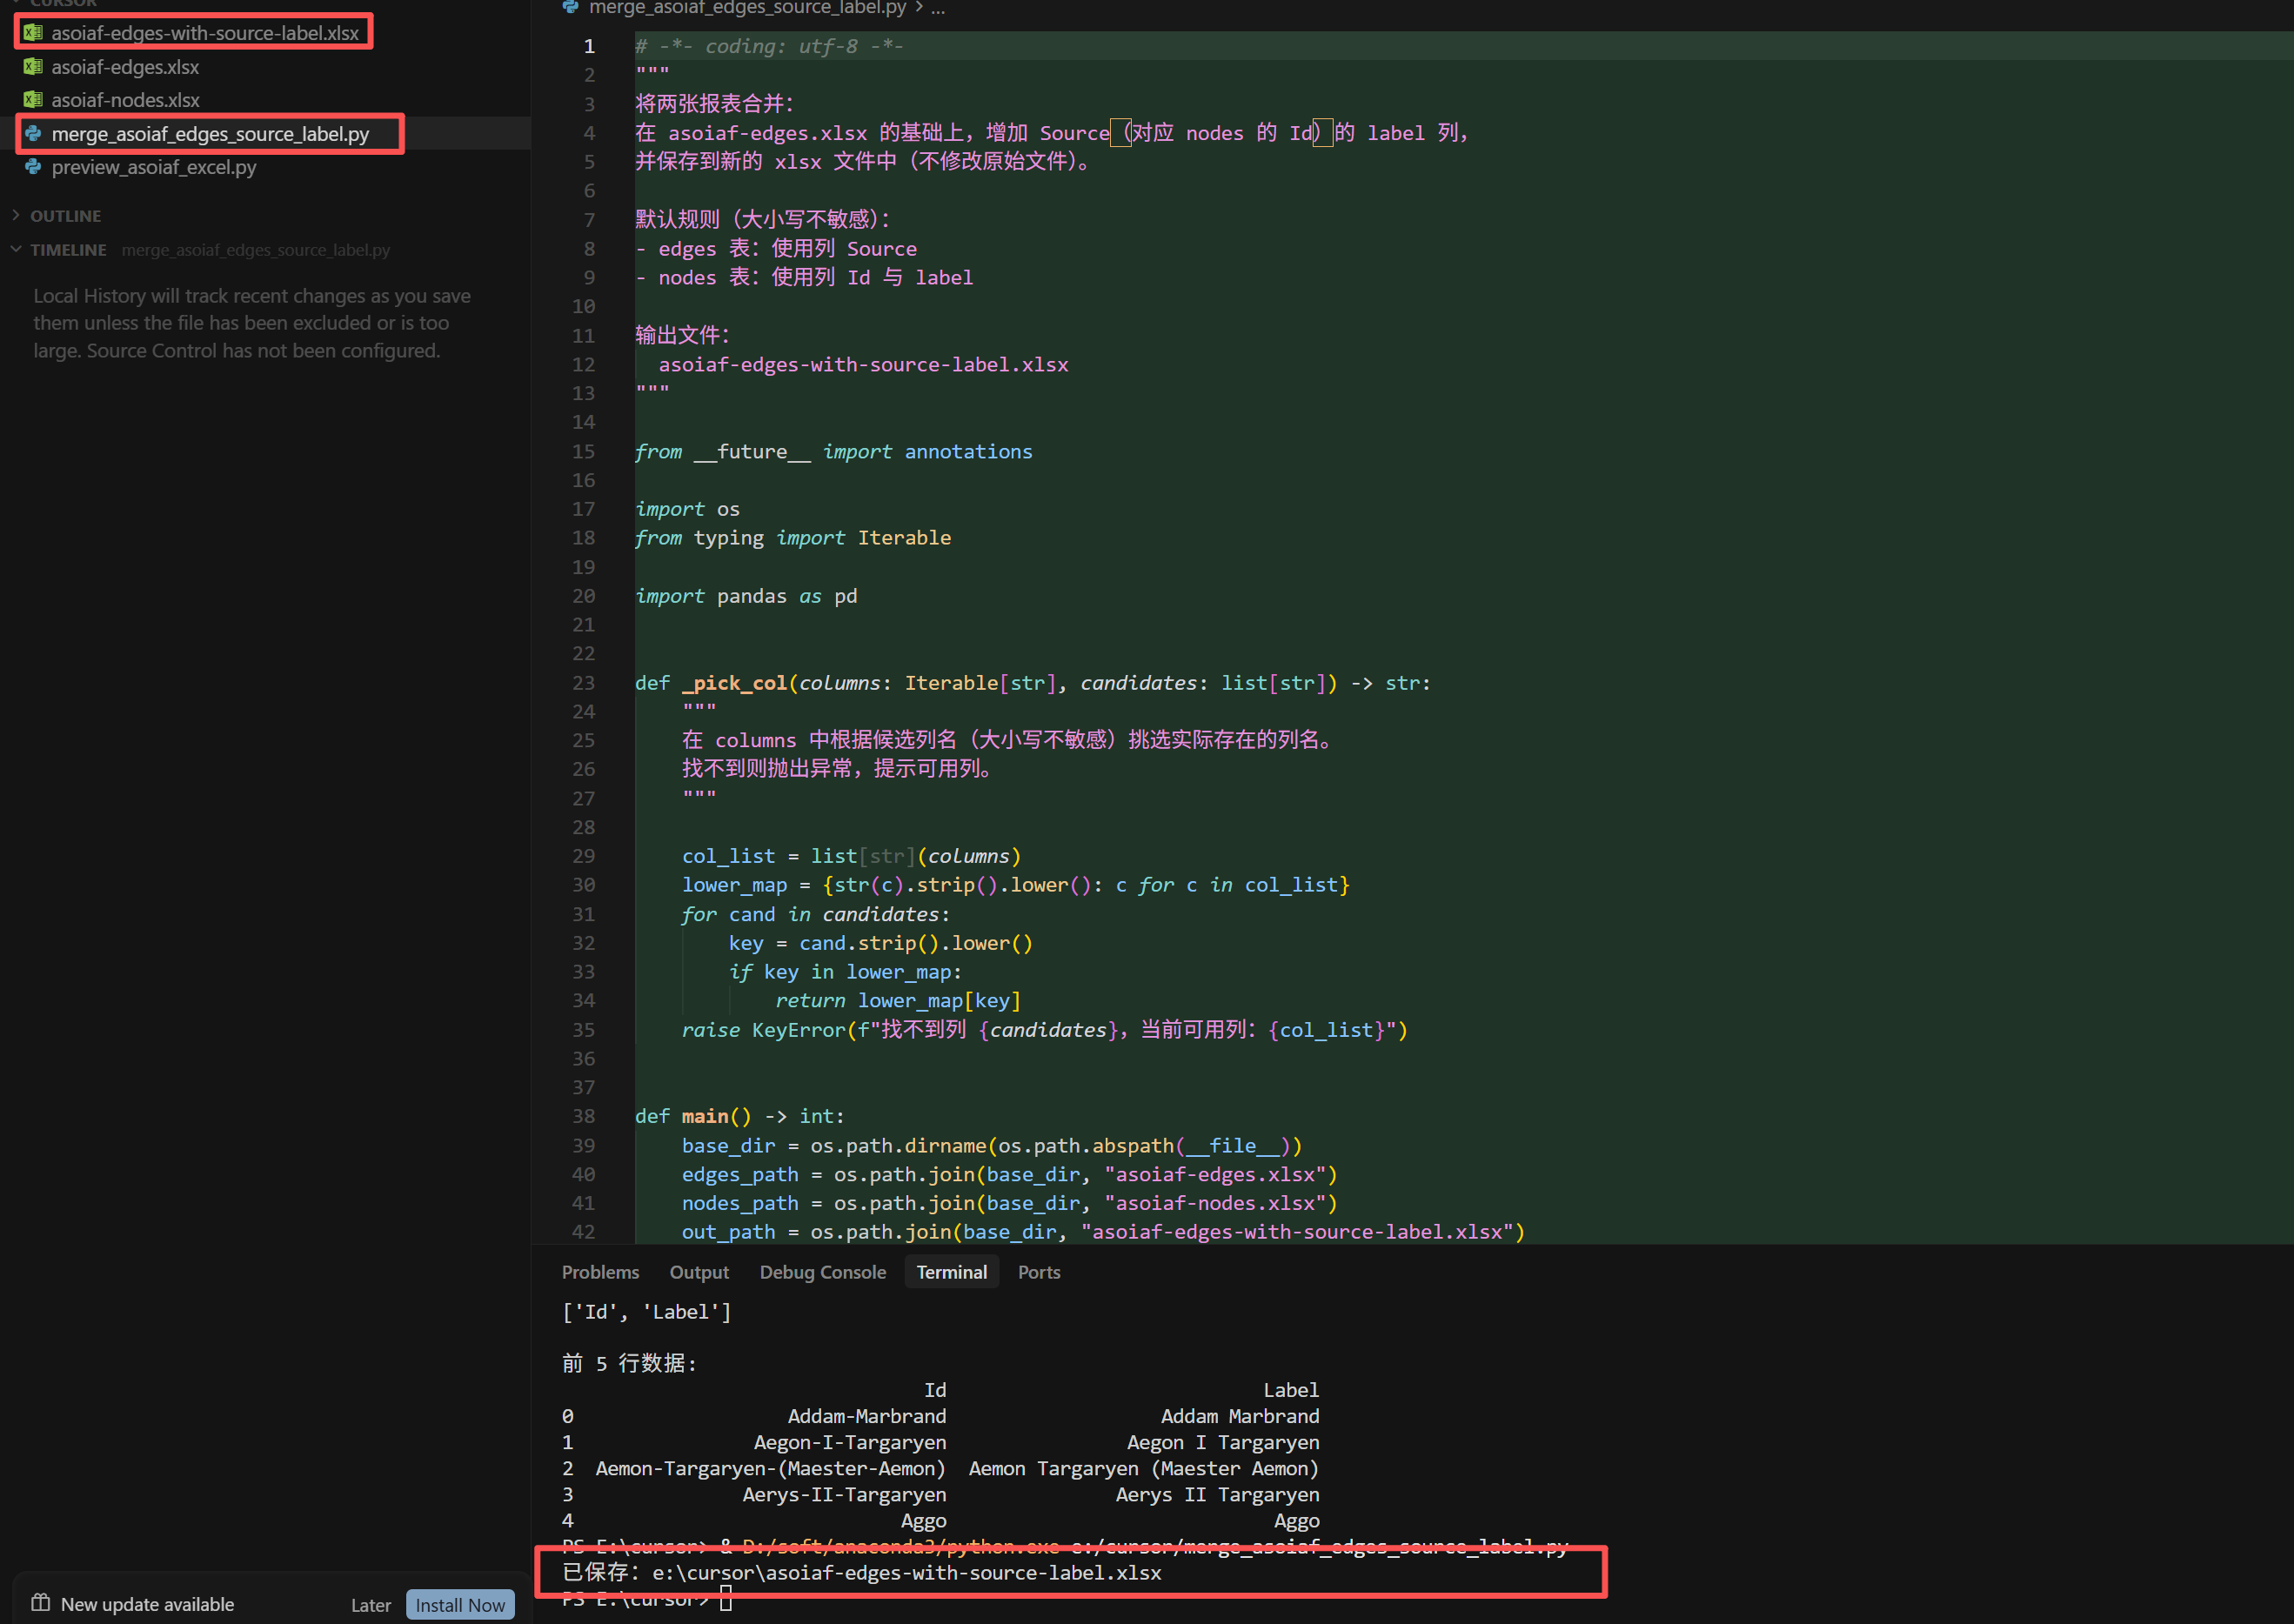
Task: Click terminal output ['Id', 'Label']
Action: click(x=646, y=1312)
